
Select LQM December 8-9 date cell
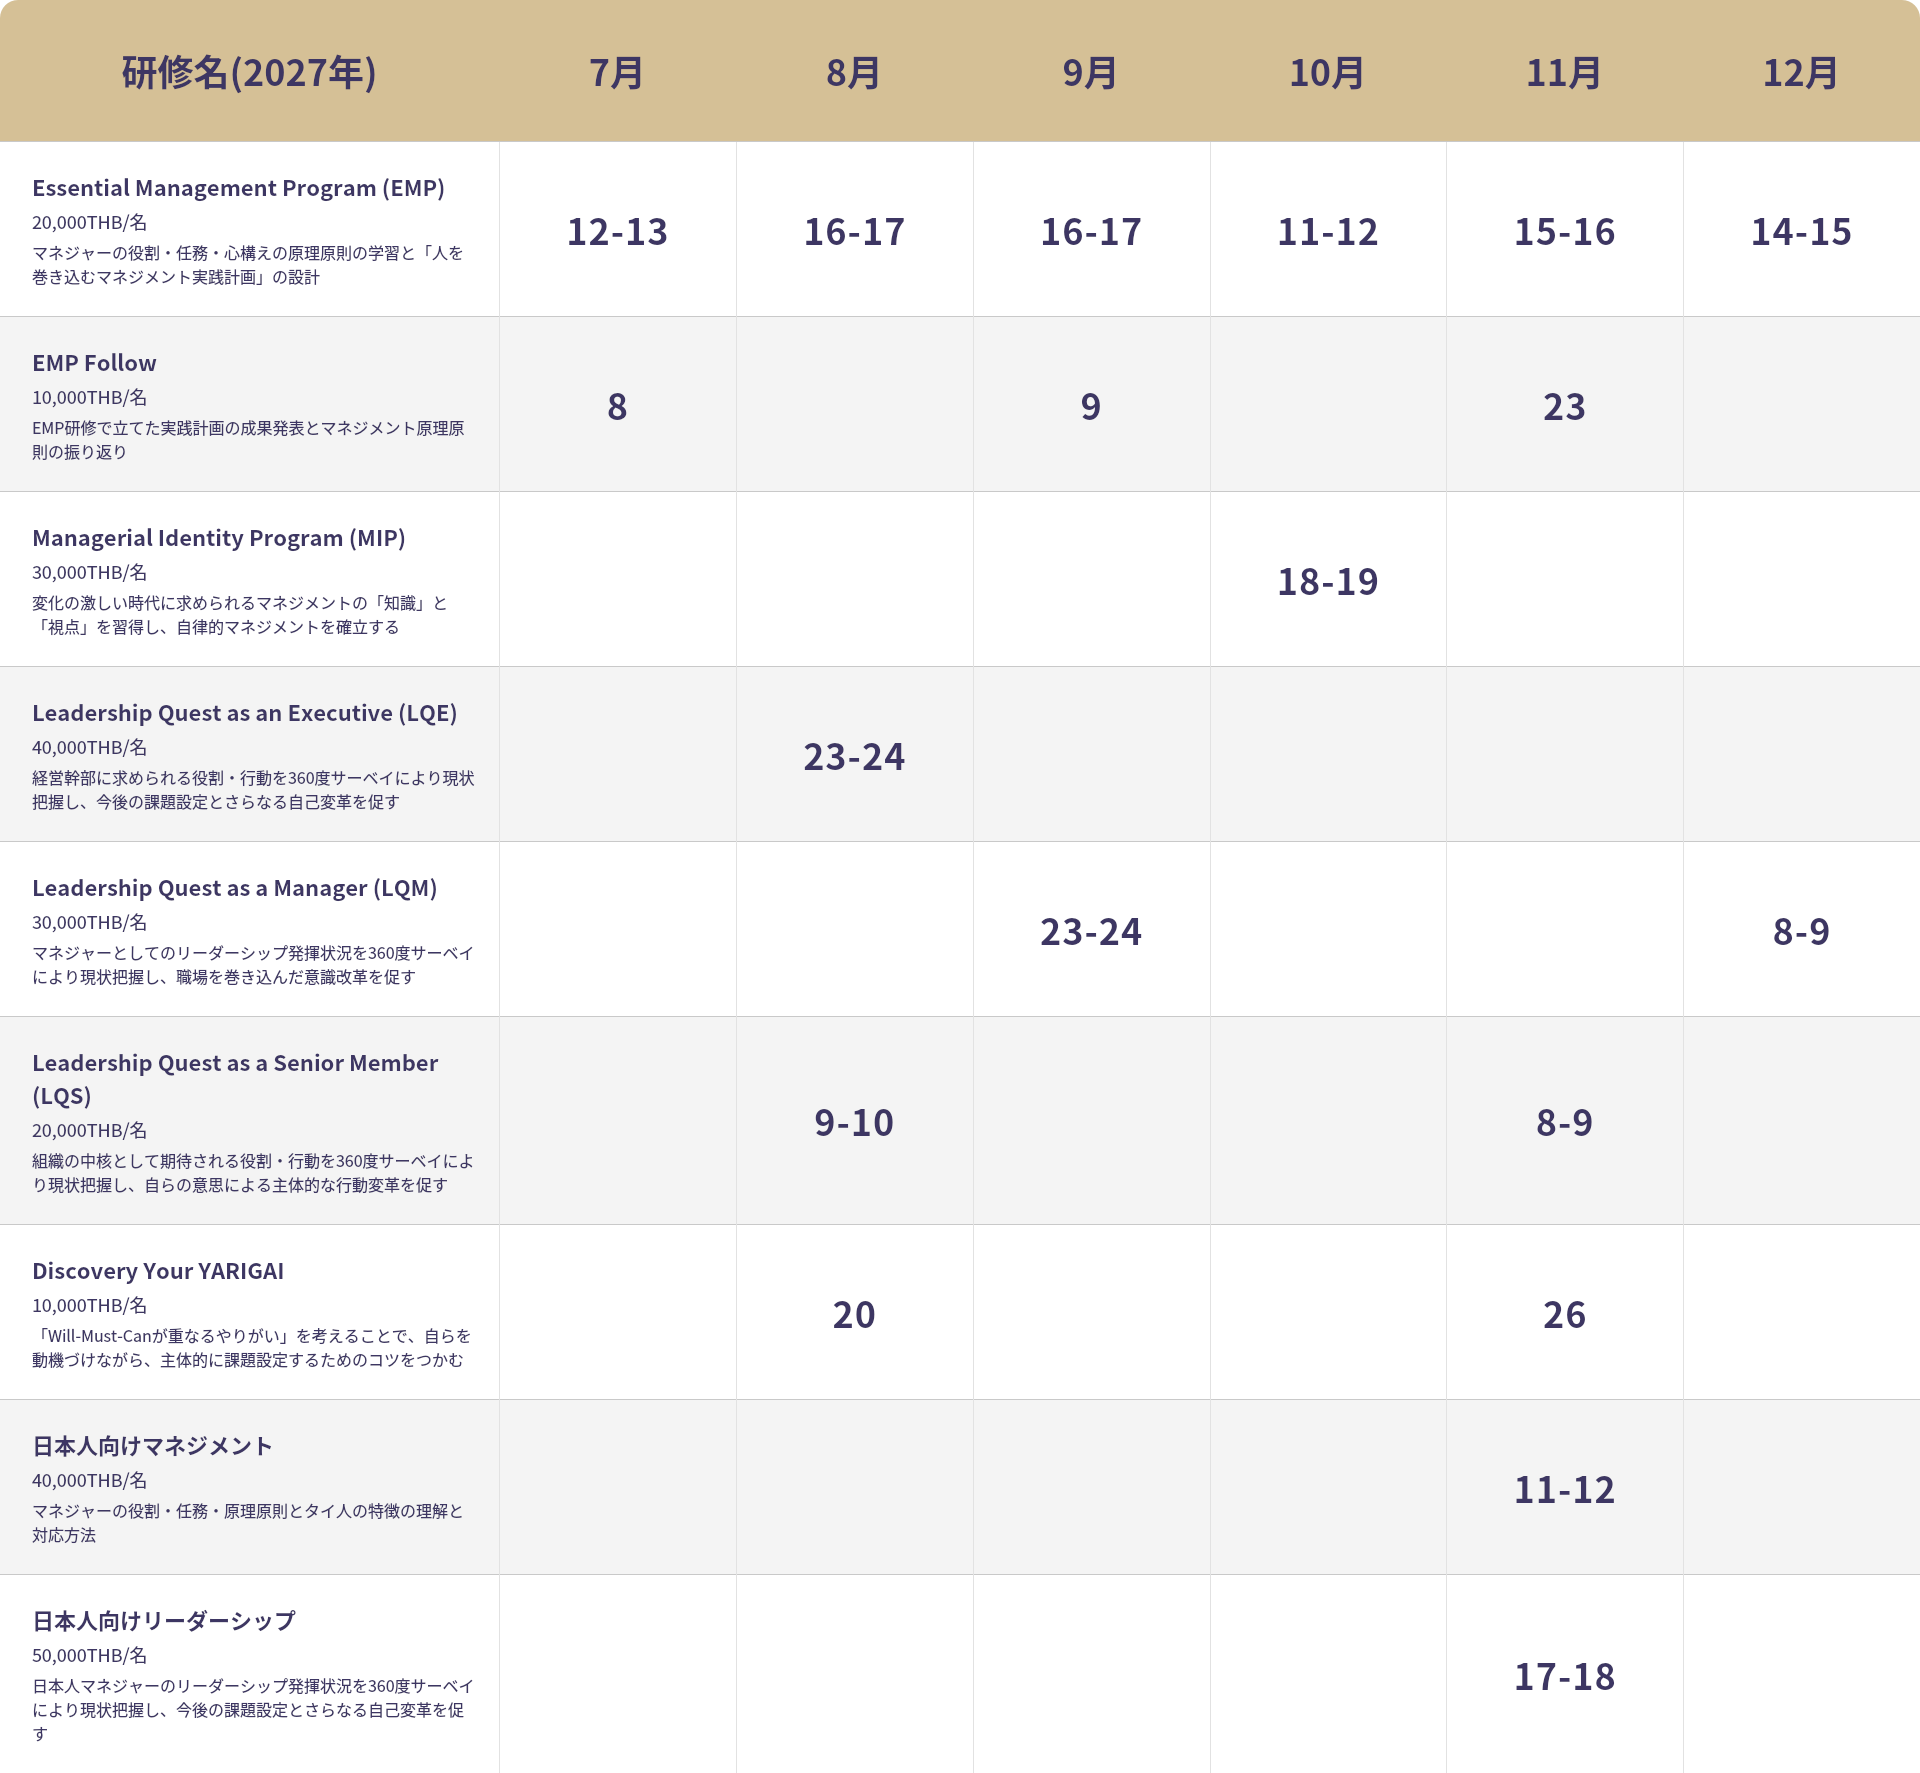click(x=1801, y=932)
